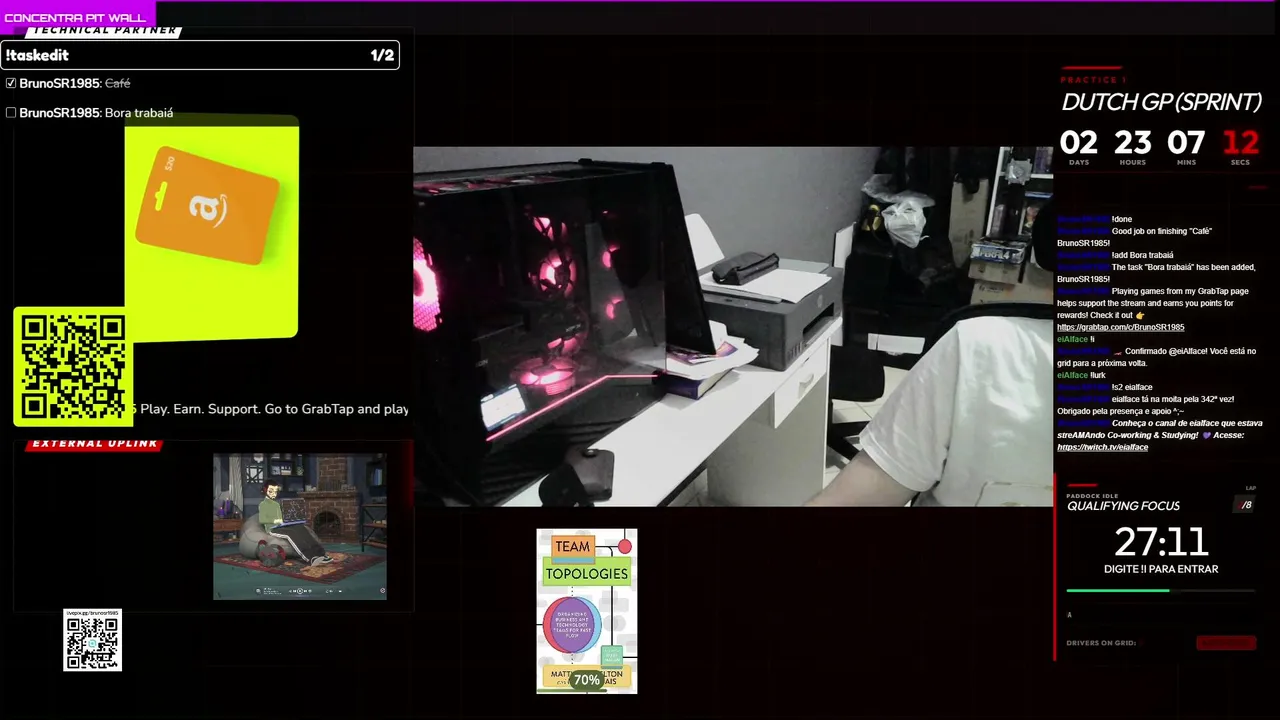Click the struck-through 'Café' task text
This screenshot has width=1280, height=720.
click(x=117, y=83)
